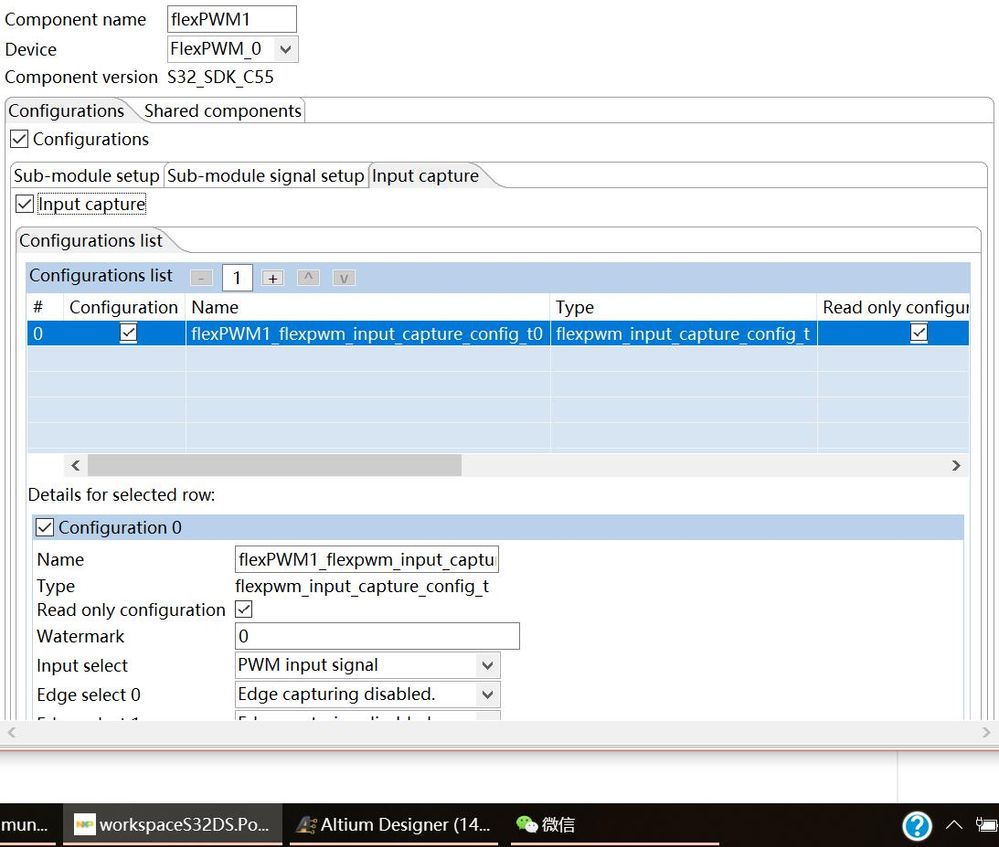Open Altium Designer from the taskbar
Viewport: 999px width, 847px height.
point(394,825)
